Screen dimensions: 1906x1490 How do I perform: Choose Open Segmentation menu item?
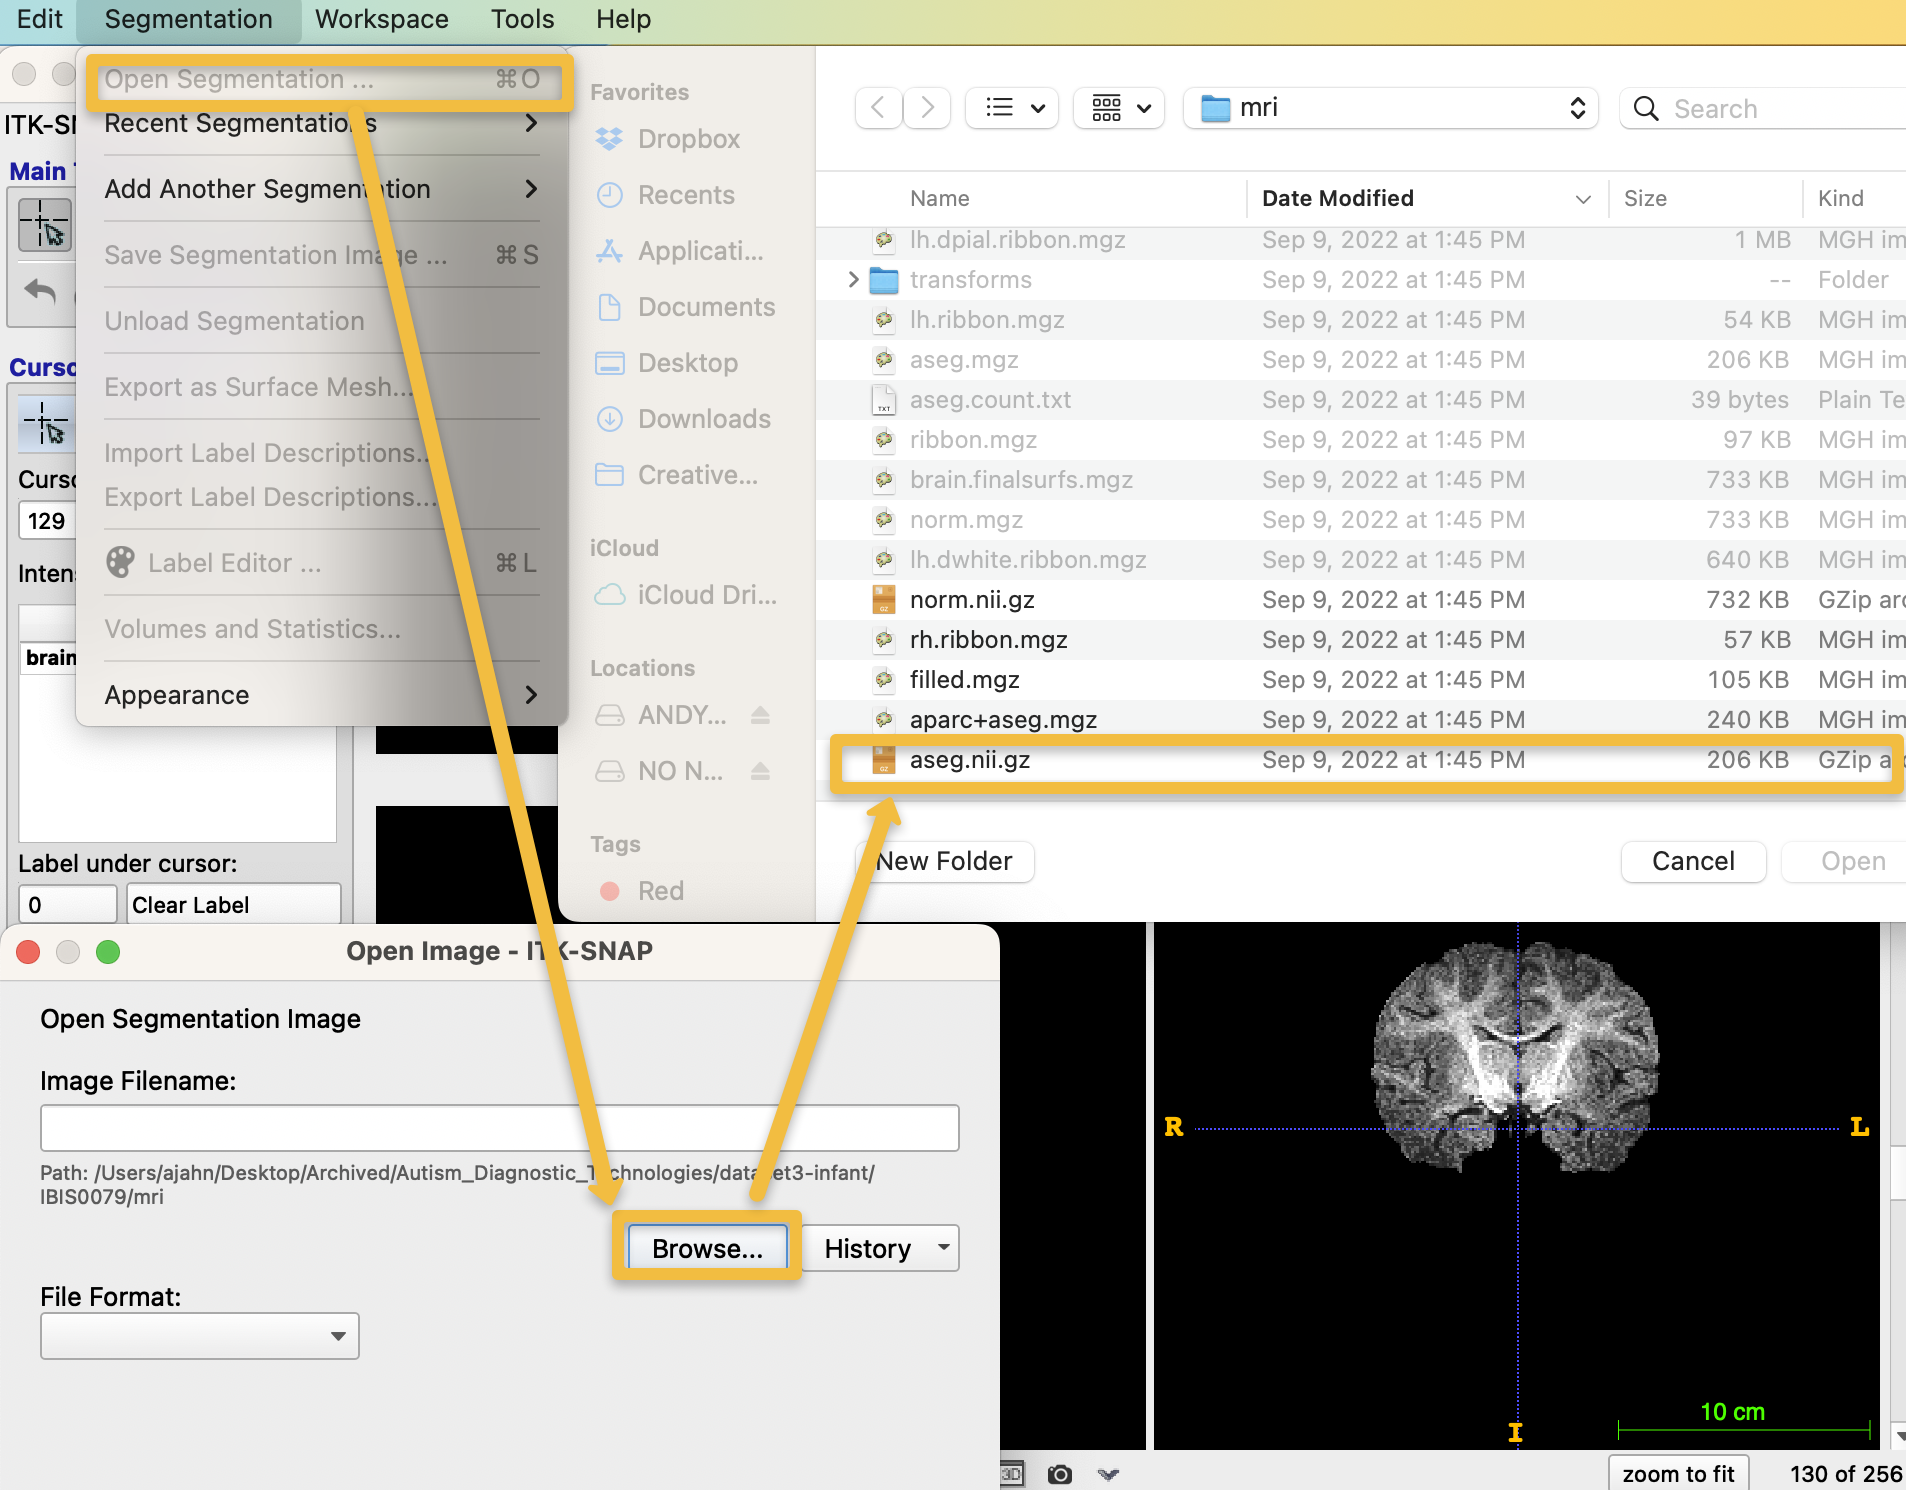point(322,79)
